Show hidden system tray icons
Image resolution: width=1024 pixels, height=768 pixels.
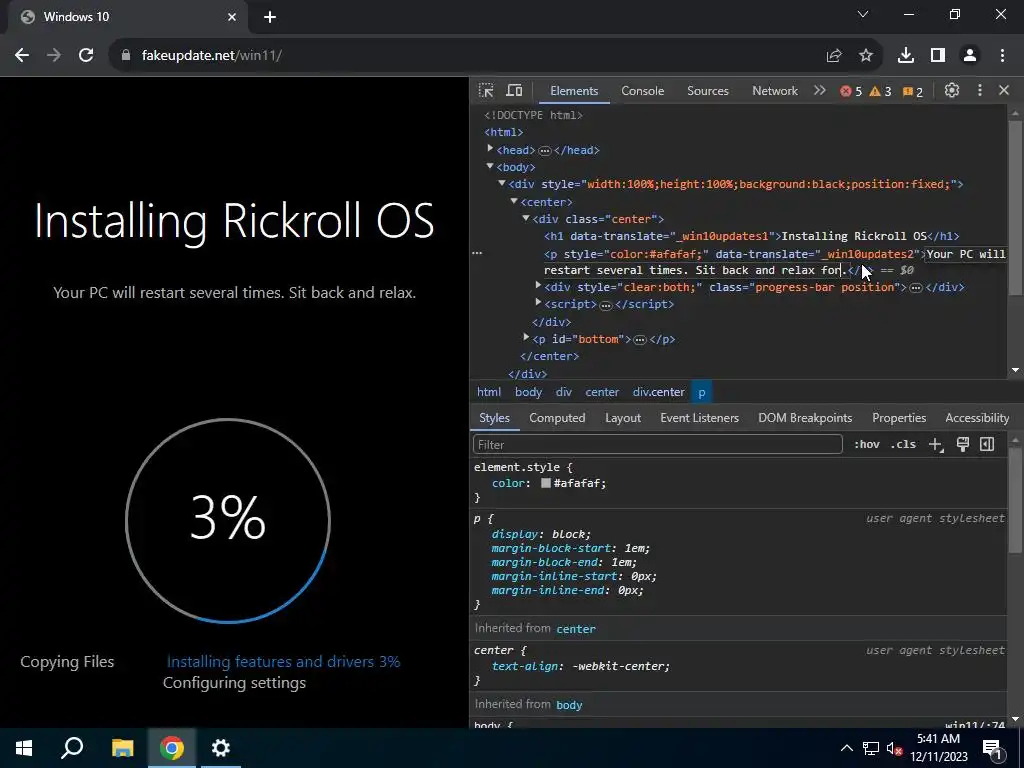coord(846,748)
